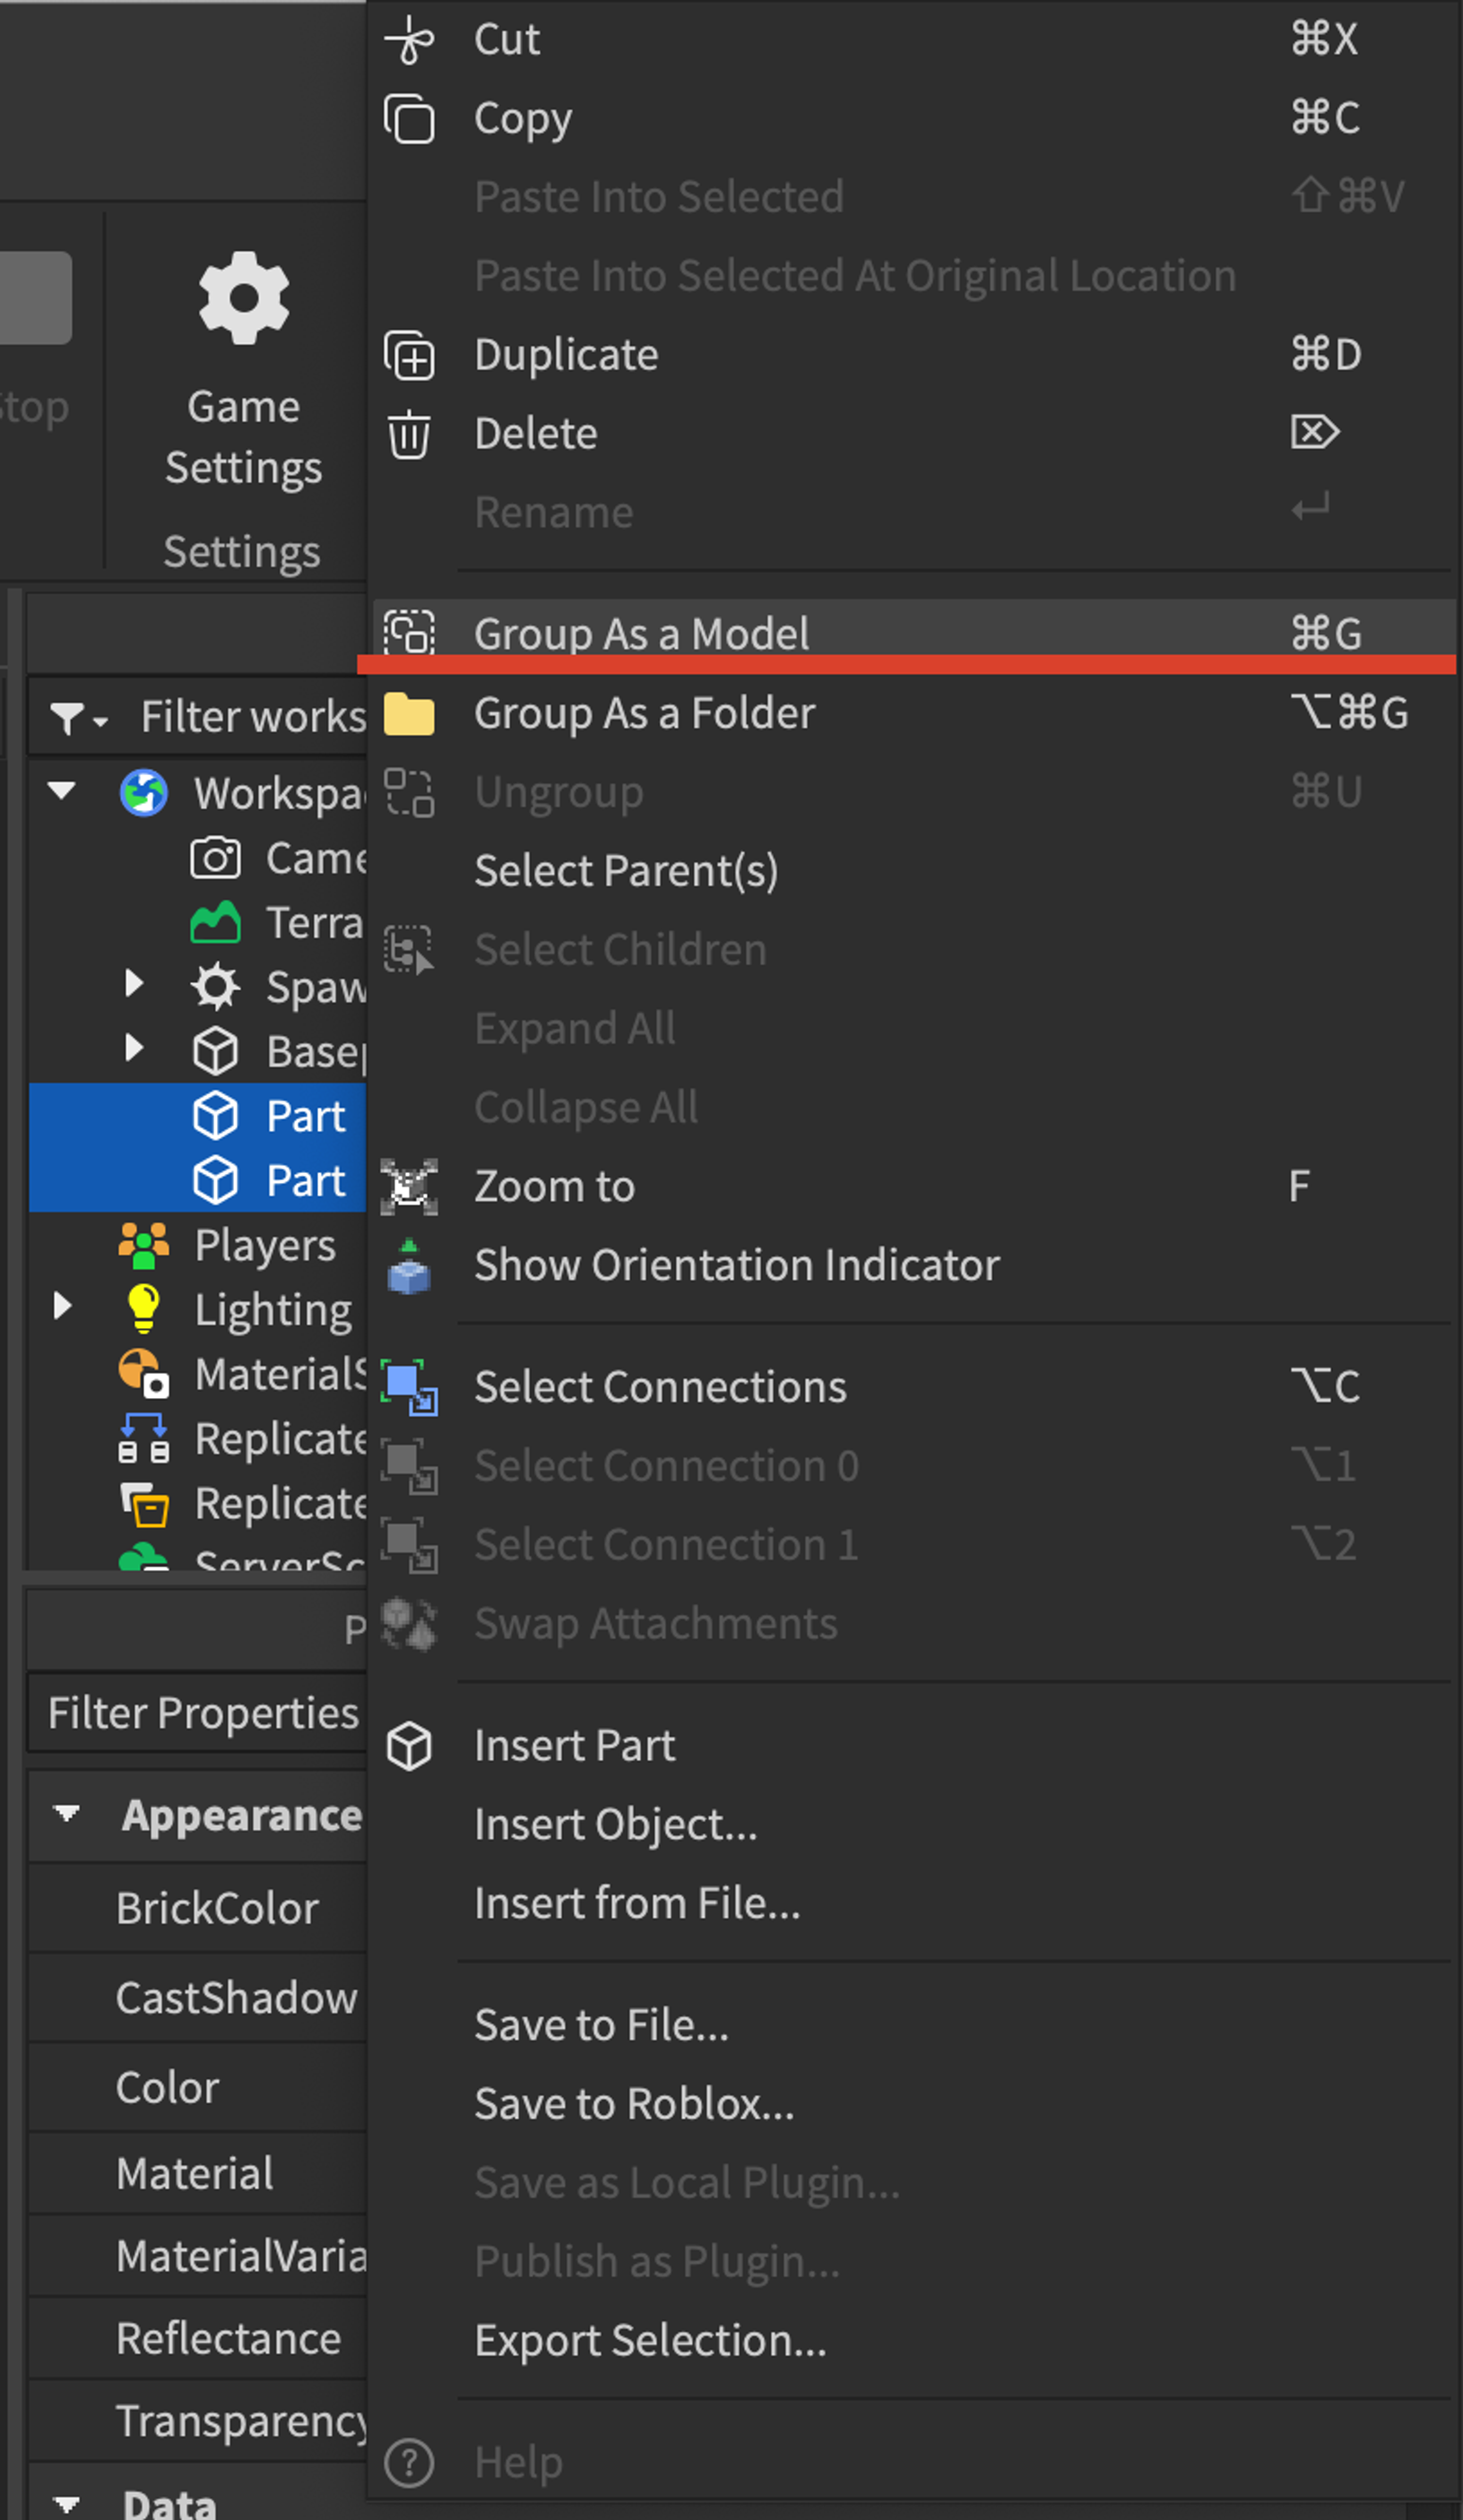Click the Cut scissors icon
The height and width of the screenshot is (2520, 1463).
click(x=410, y=40)
